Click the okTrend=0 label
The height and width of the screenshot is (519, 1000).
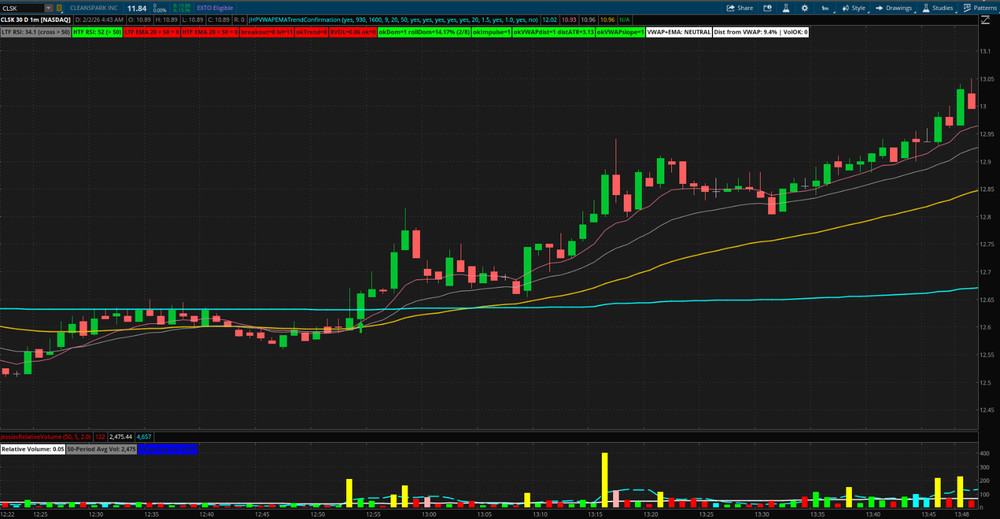pyautogui.click(x=311, y=32)
